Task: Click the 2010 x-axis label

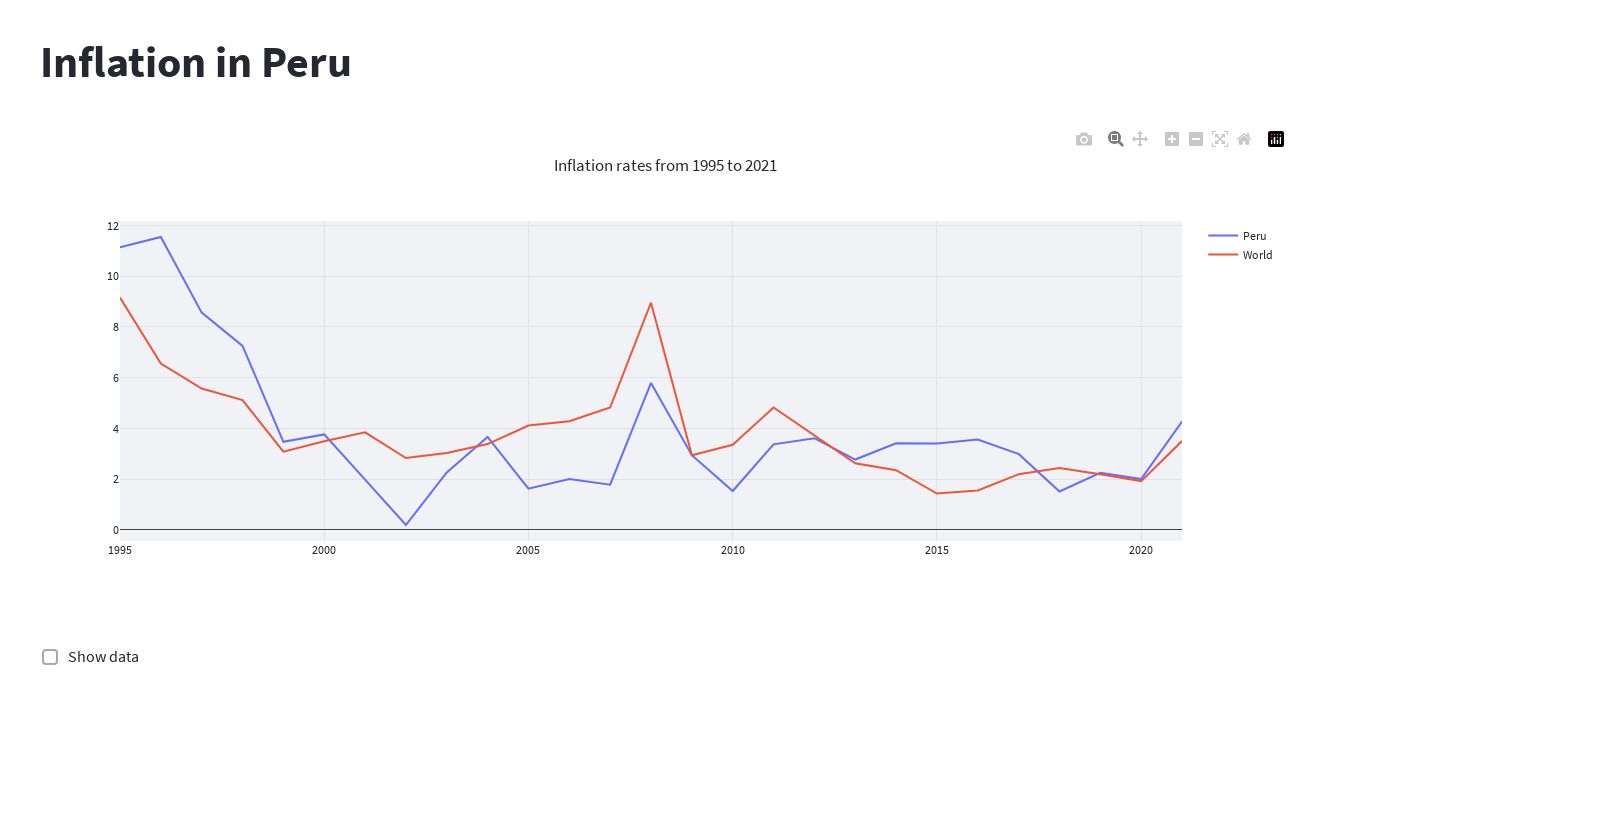Action: tap(733, 550)
